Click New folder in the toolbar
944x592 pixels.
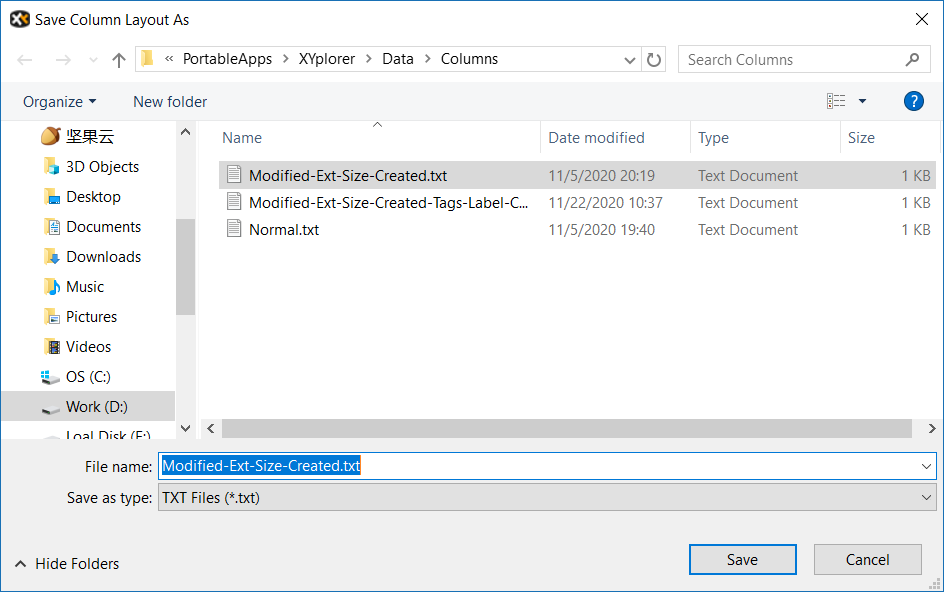(170, 101)
